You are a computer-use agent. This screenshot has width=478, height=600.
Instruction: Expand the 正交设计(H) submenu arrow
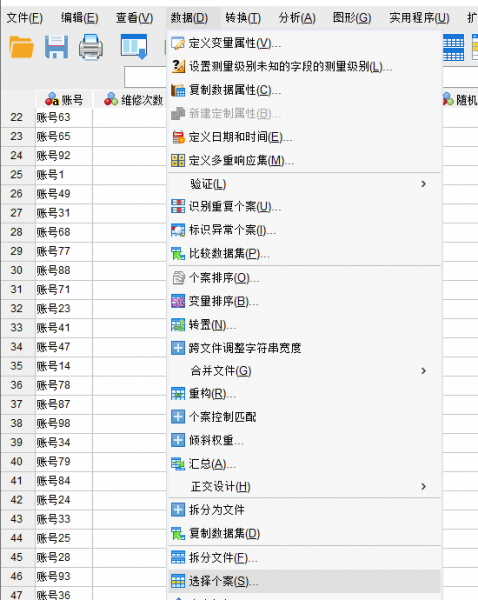coord(423,486)
